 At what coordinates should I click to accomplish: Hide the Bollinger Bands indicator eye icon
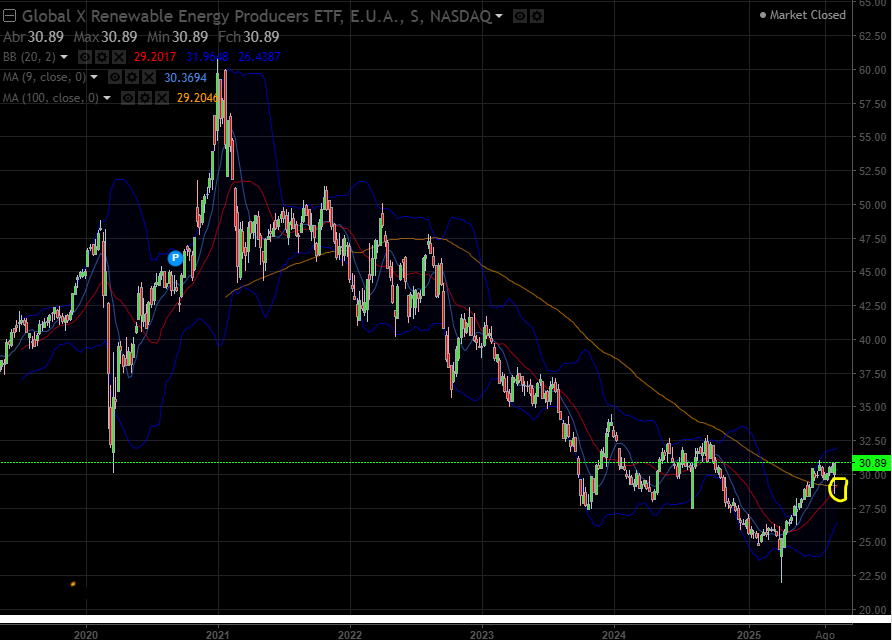tap(85, 57)
